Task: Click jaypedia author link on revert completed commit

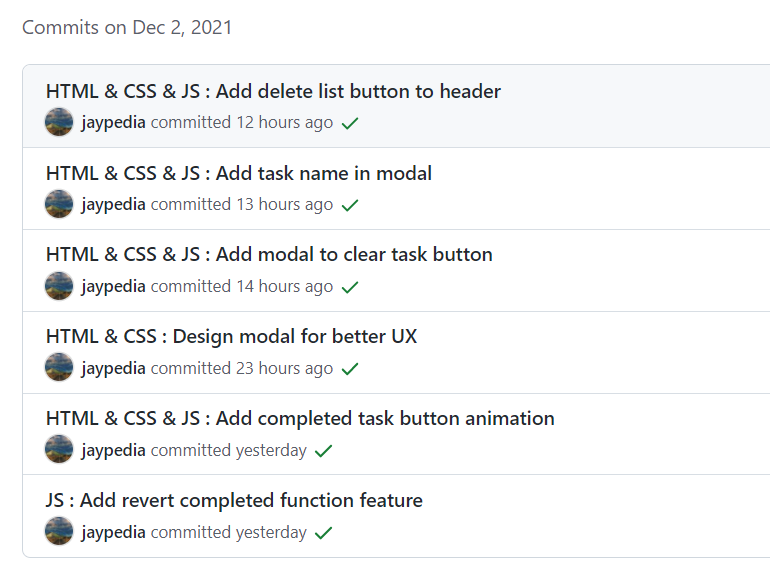Action: [113, 533]
